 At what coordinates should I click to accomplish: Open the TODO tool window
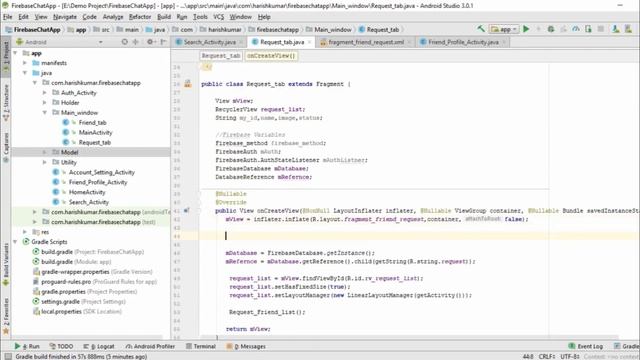pos(61,346)
